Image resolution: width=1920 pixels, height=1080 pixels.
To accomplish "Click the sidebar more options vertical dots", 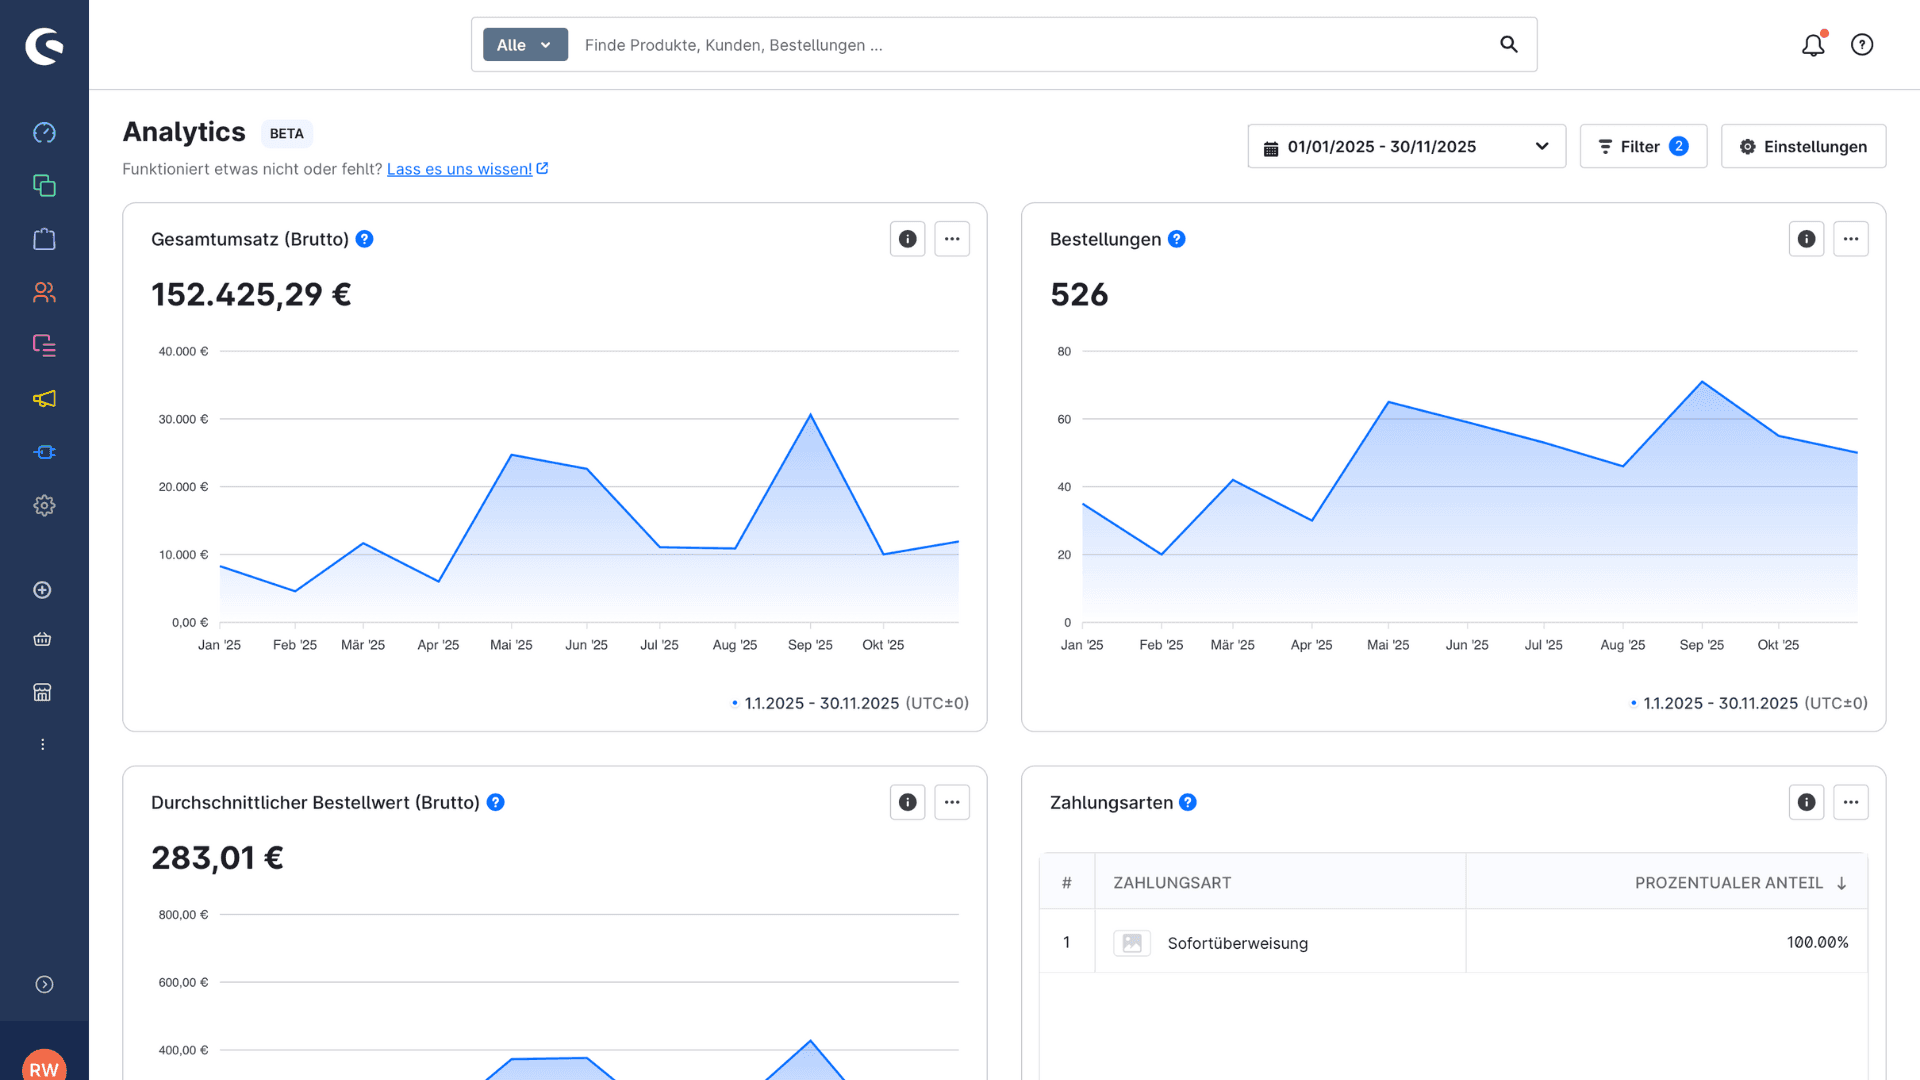I will tap(43, 745).
